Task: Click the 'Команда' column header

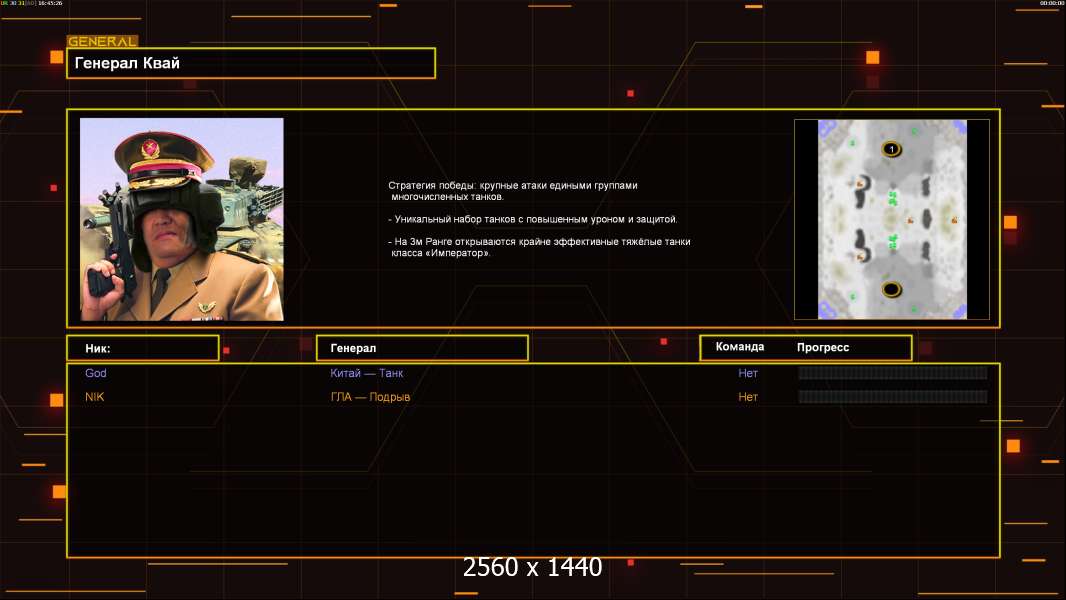Action: click(x=740, y=347)
